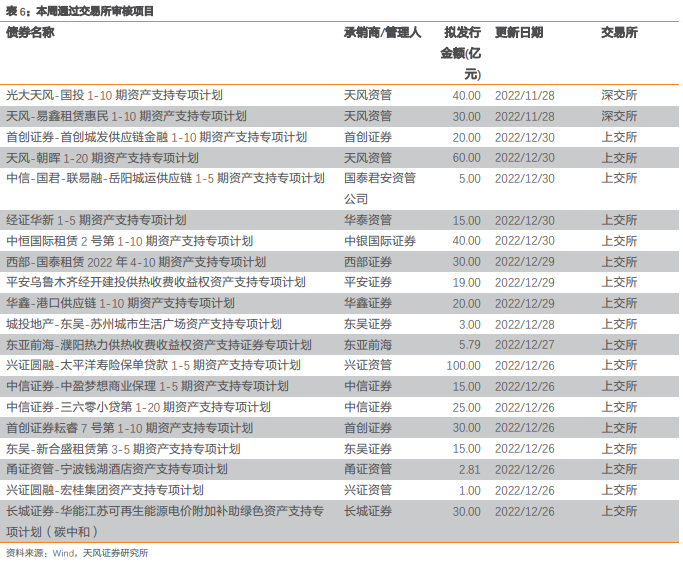This screenshot has height=562, width=683.
Task: Click the '华鑫证券' underwriter cell
Action: pyautogui.click(x=368, y=303)
